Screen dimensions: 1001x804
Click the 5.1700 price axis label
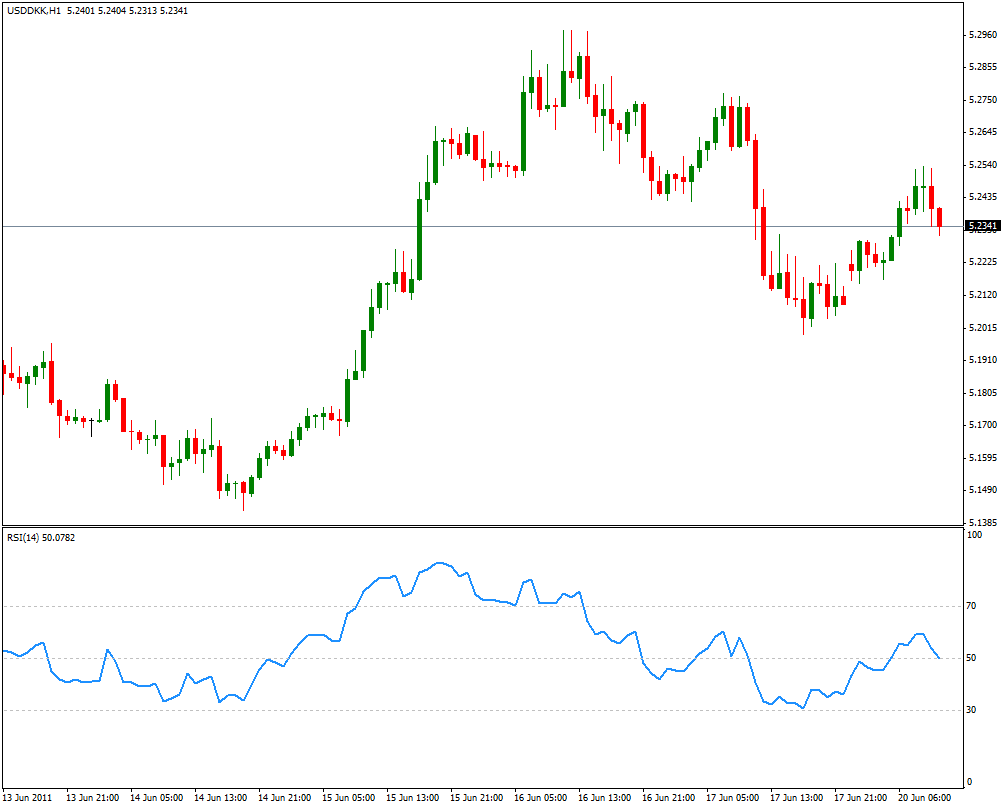[982, 425]
